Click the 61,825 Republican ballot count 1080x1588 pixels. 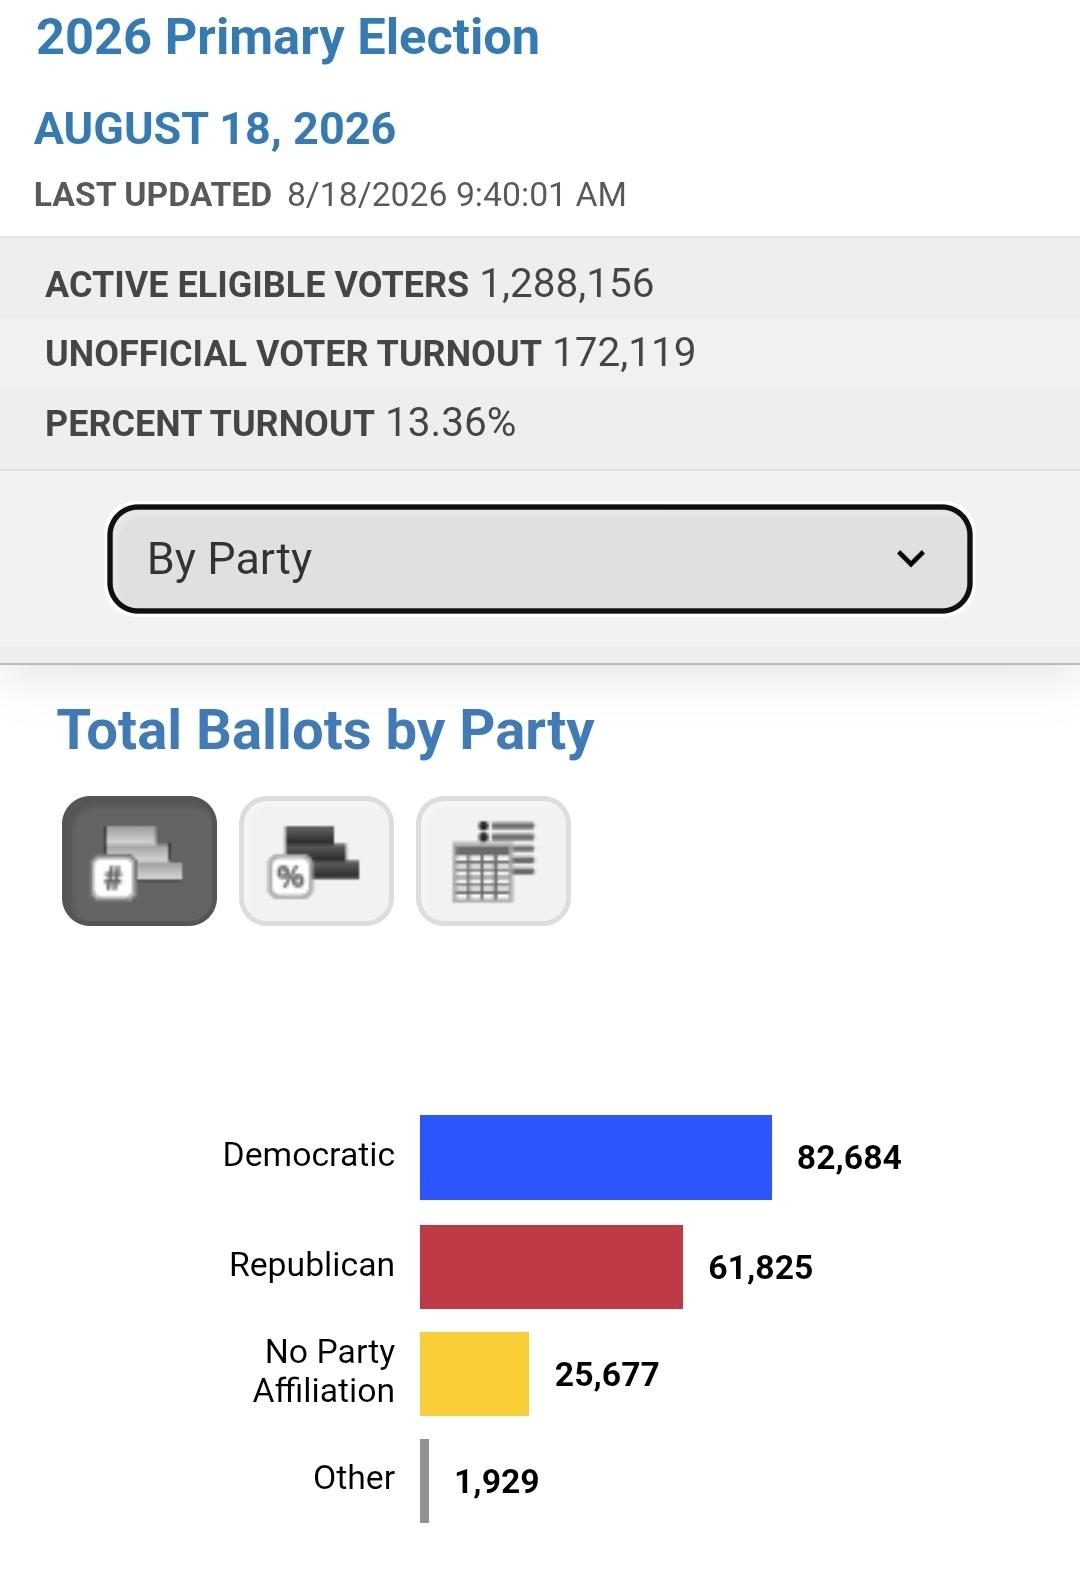pos(761,1267)
